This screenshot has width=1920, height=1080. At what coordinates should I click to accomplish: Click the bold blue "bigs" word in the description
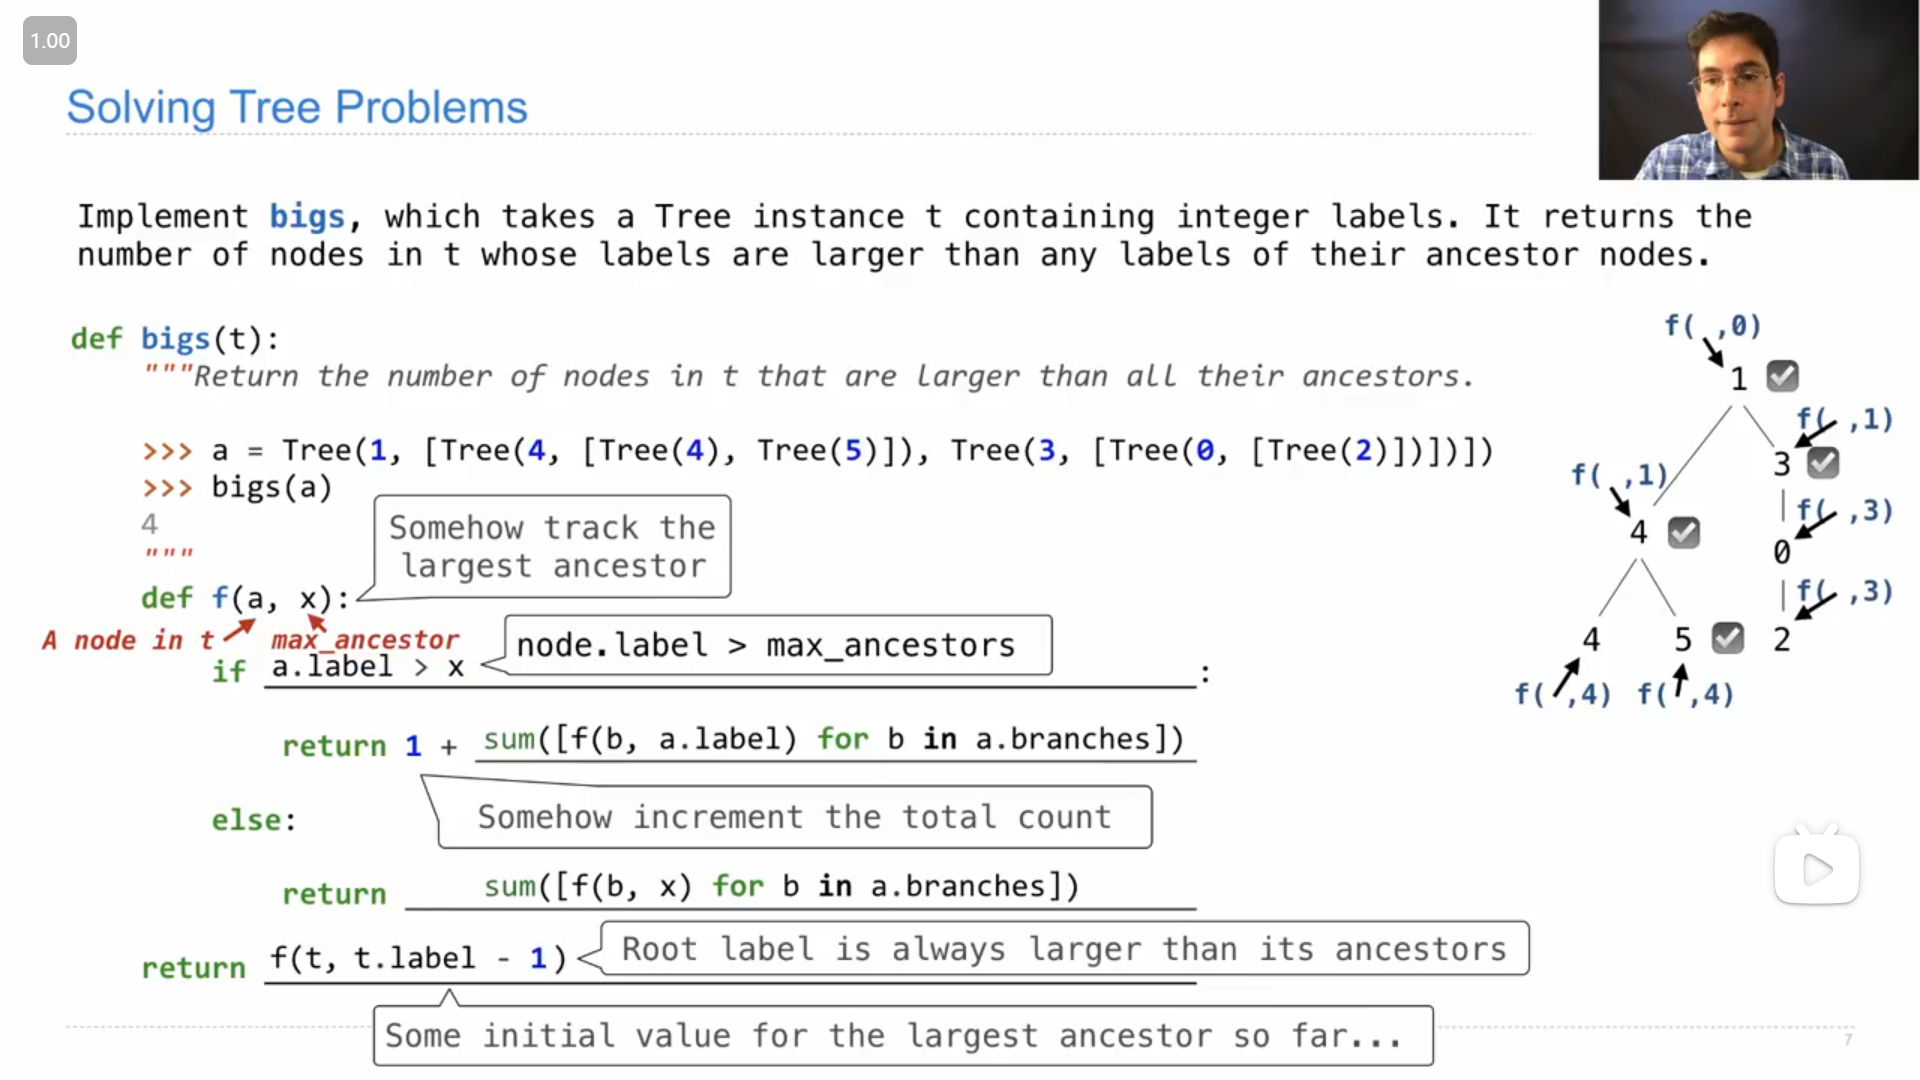307,216
